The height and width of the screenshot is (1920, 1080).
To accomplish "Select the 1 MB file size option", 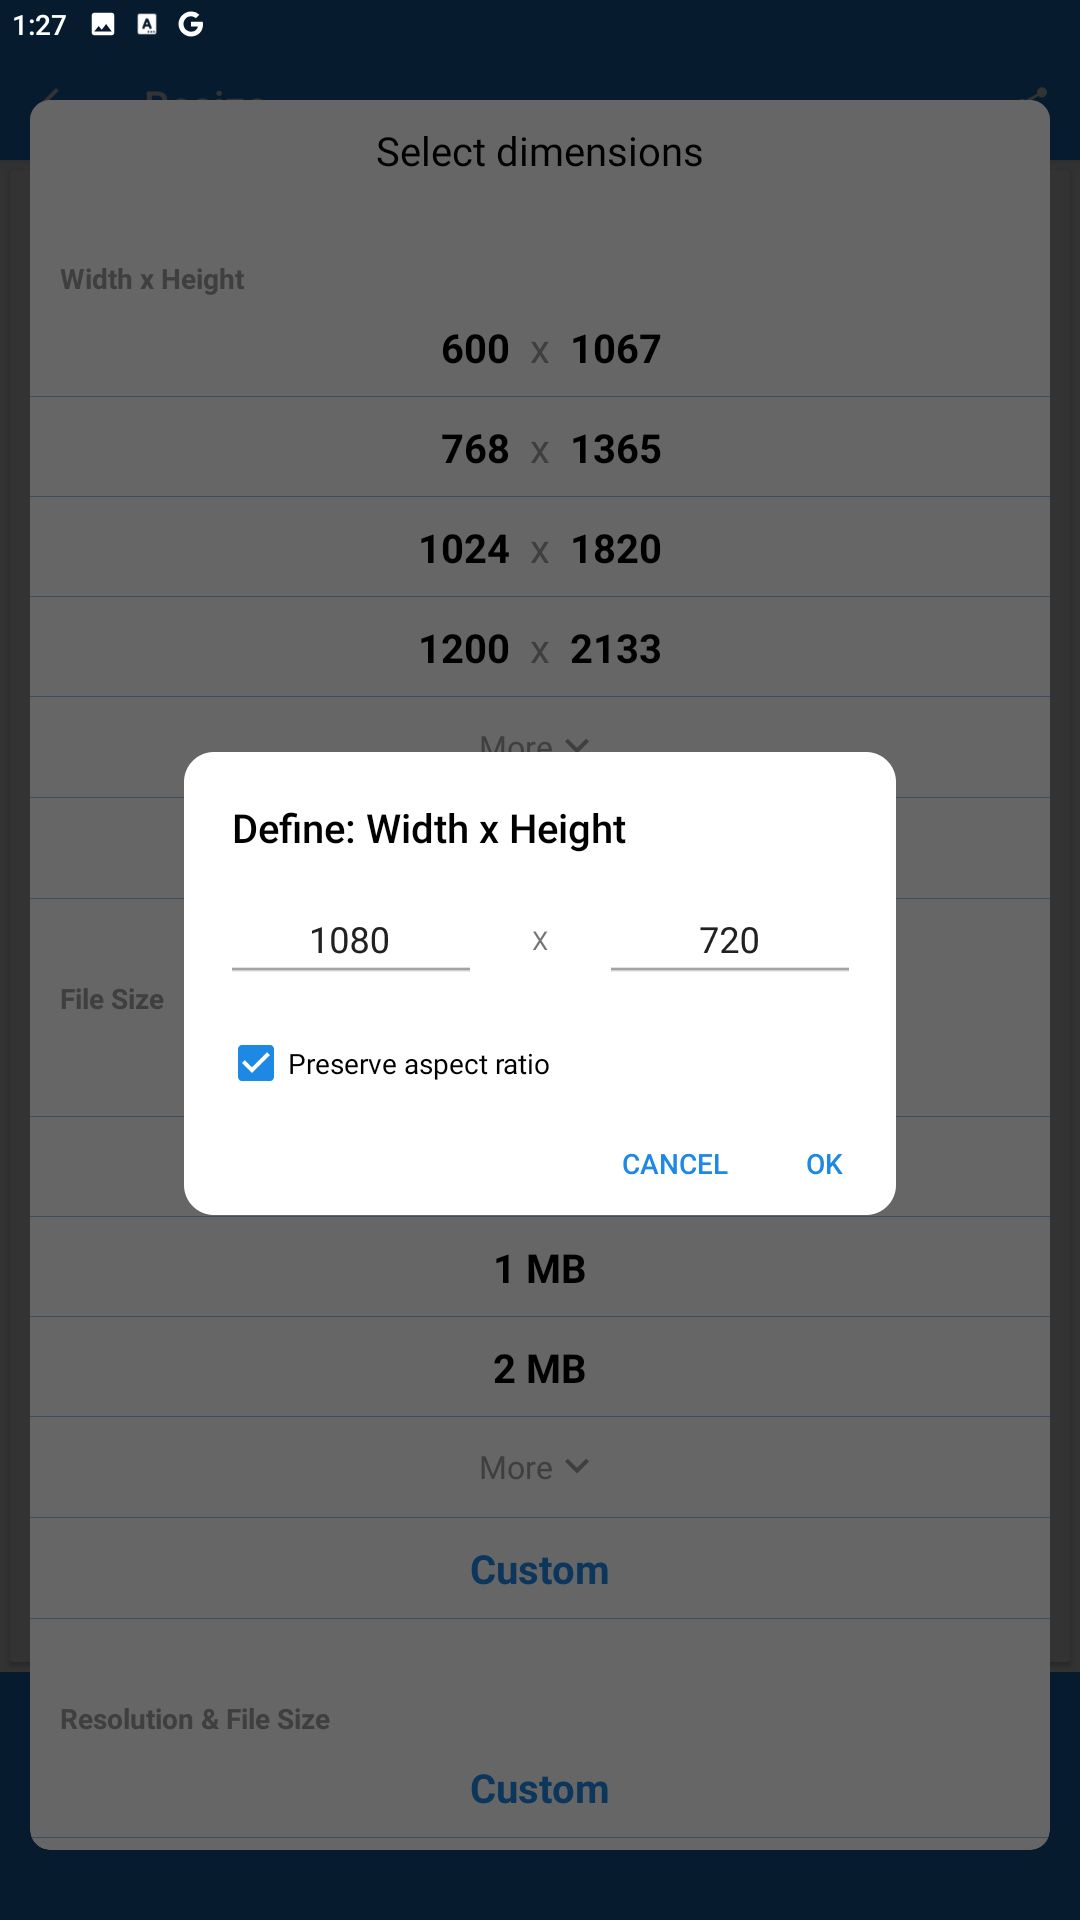I will 540,1269.
